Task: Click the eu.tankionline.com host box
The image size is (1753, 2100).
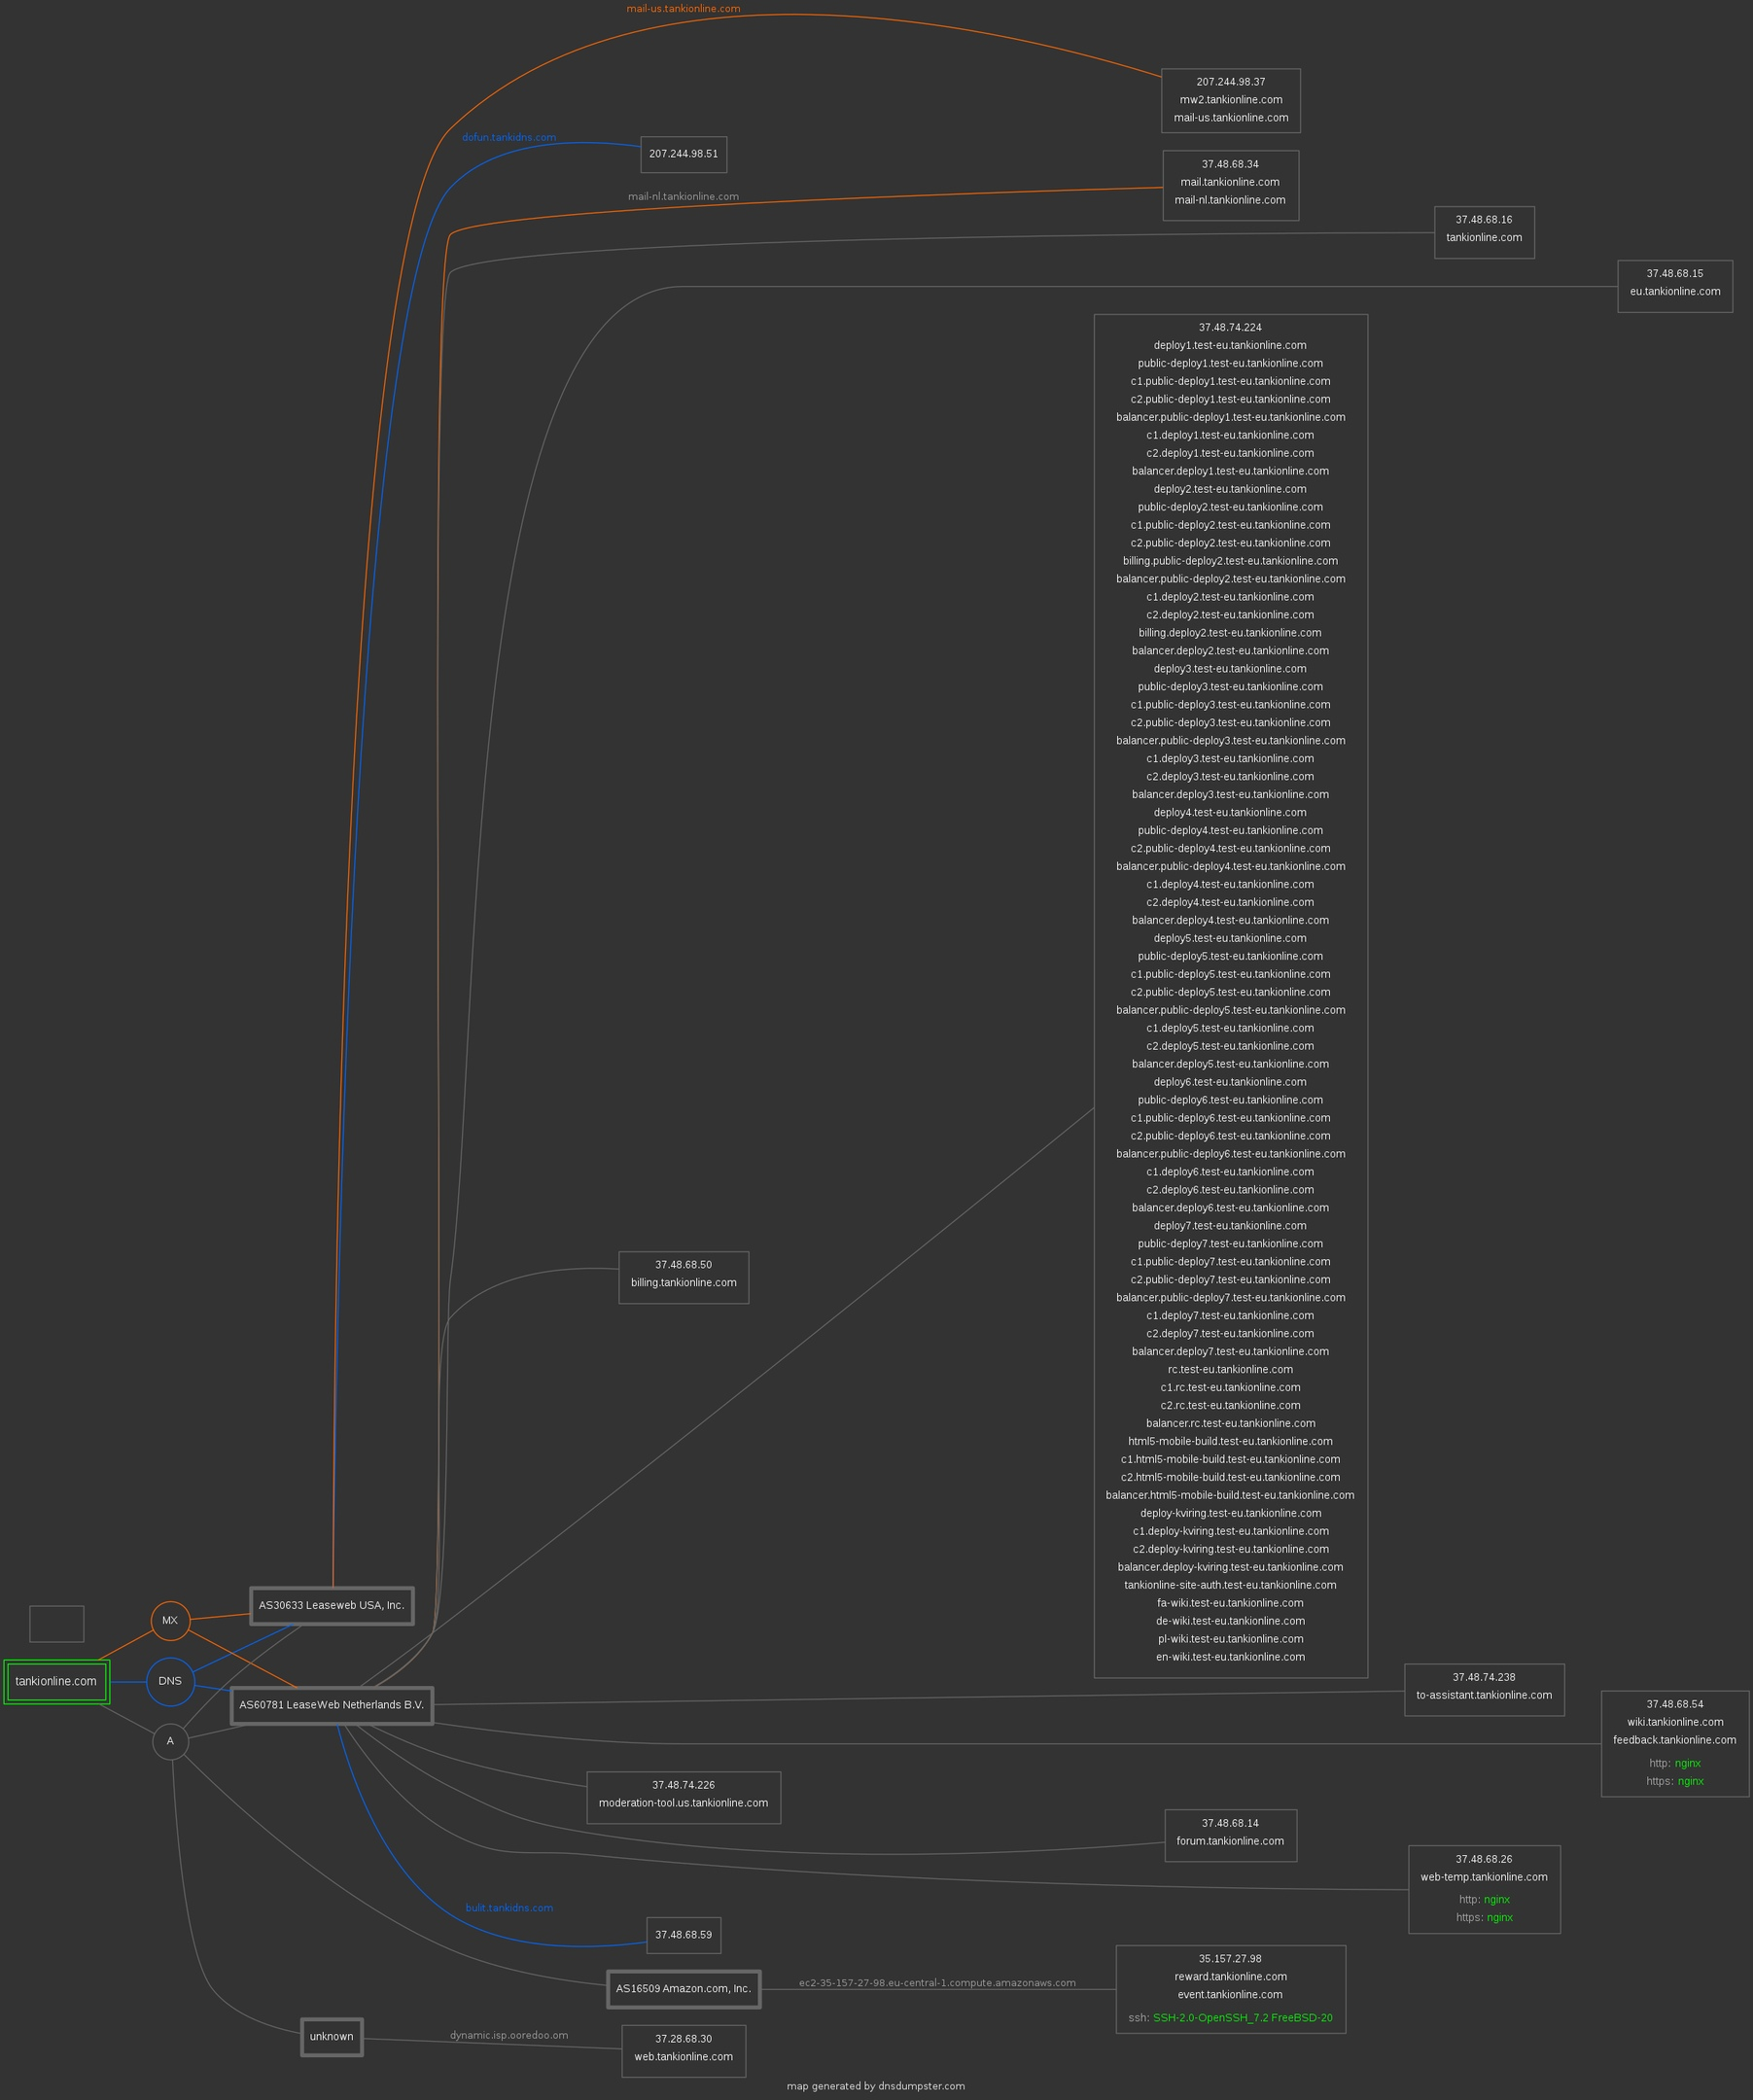Action: coord(1674,286)
